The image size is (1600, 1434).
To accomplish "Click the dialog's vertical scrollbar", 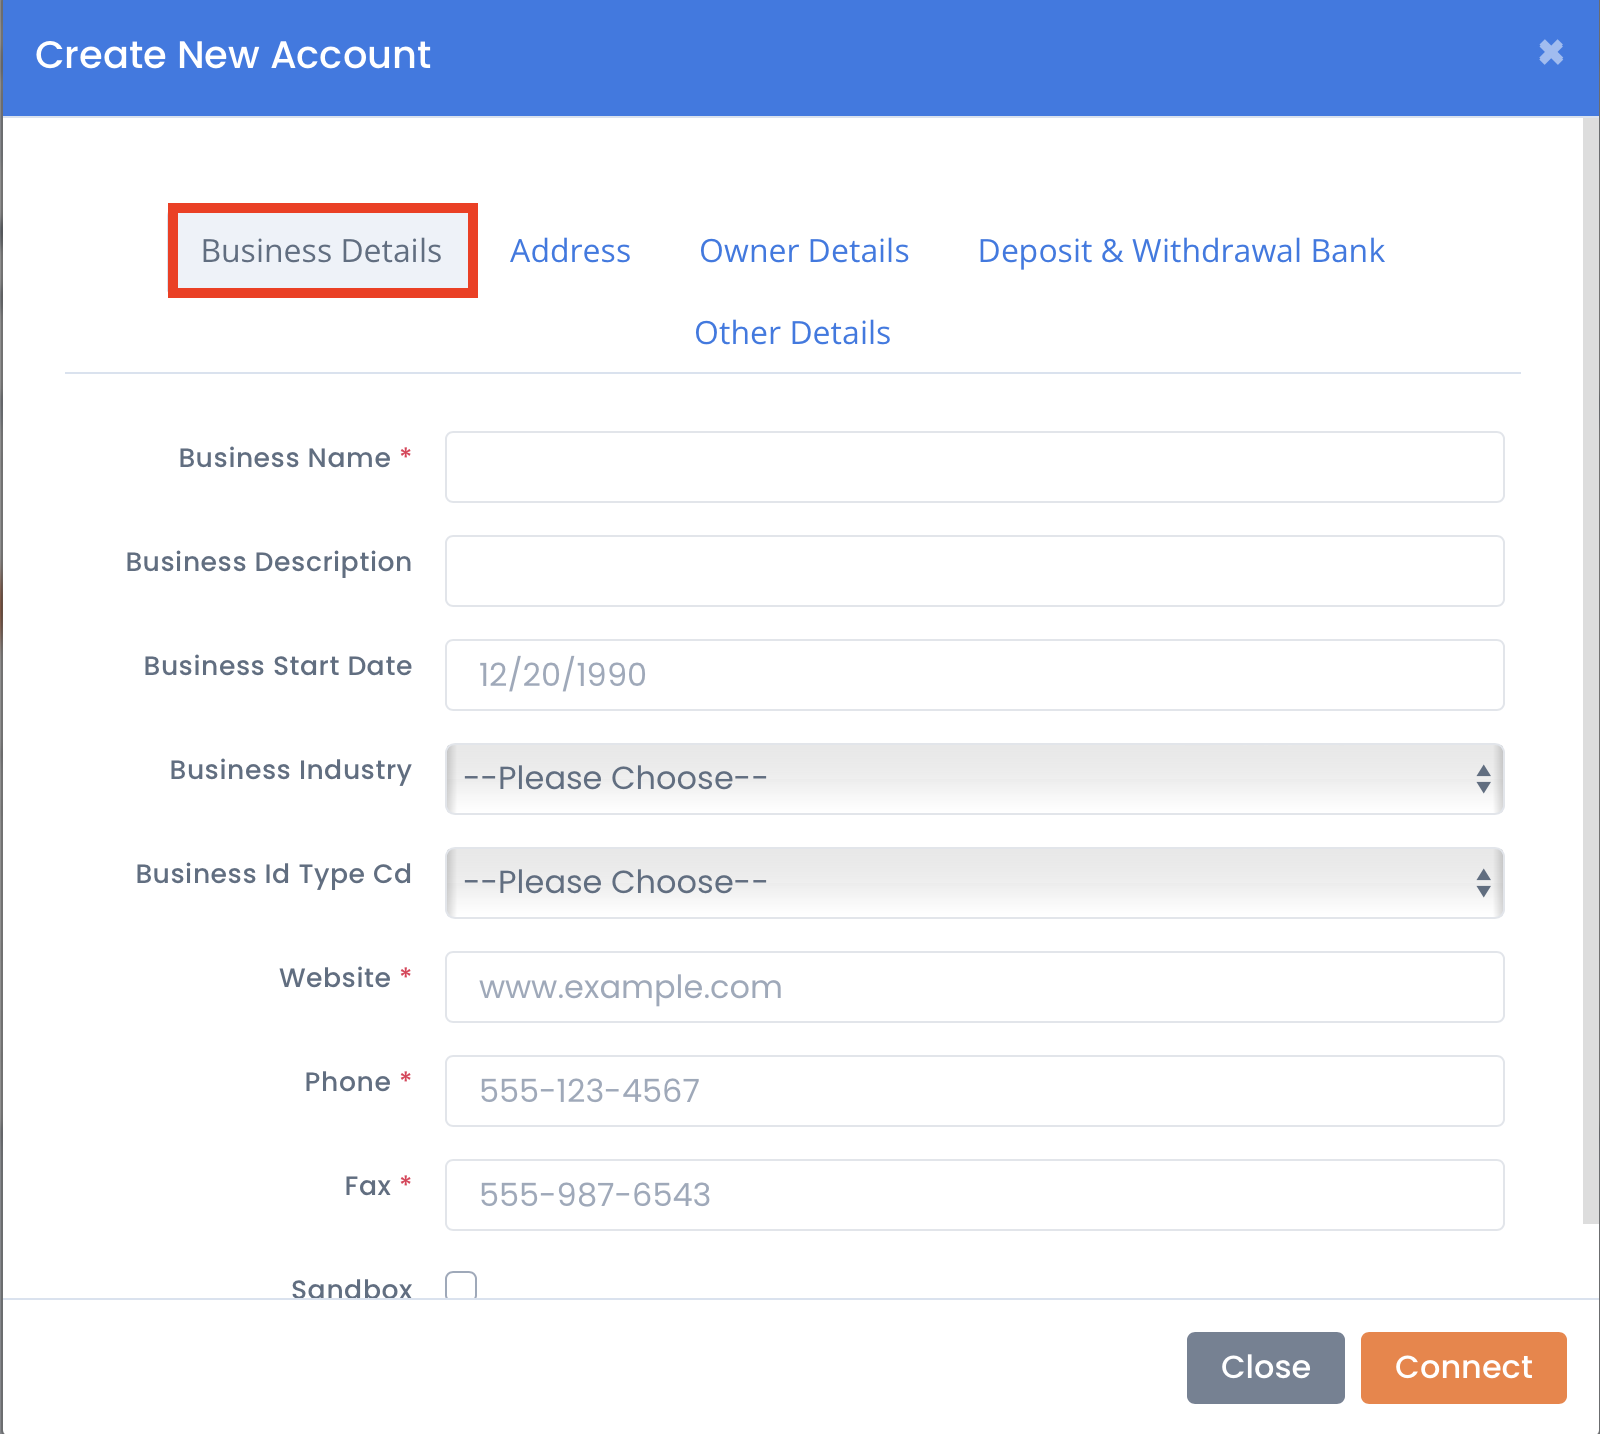I will pyautogui.click(x=1591, y=670).
